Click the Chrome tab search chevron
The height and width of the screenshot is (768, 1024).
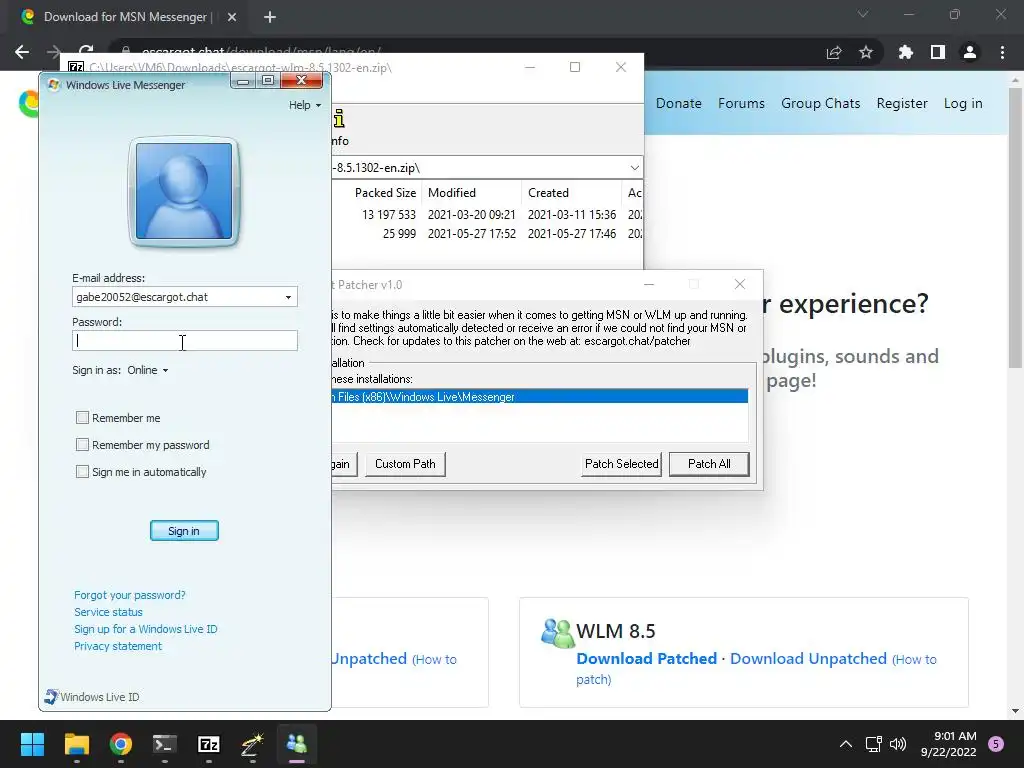point(863,14)
